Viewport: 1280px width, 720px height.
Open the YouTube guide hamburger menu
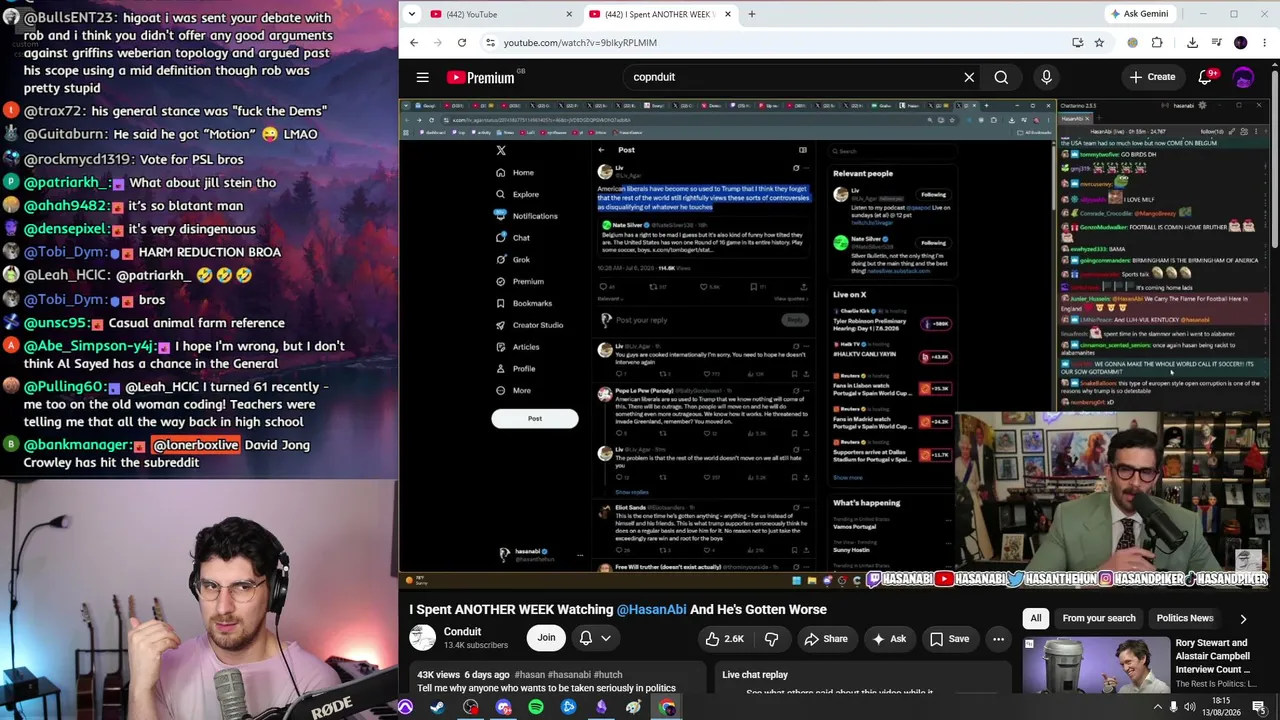(423, 77)
